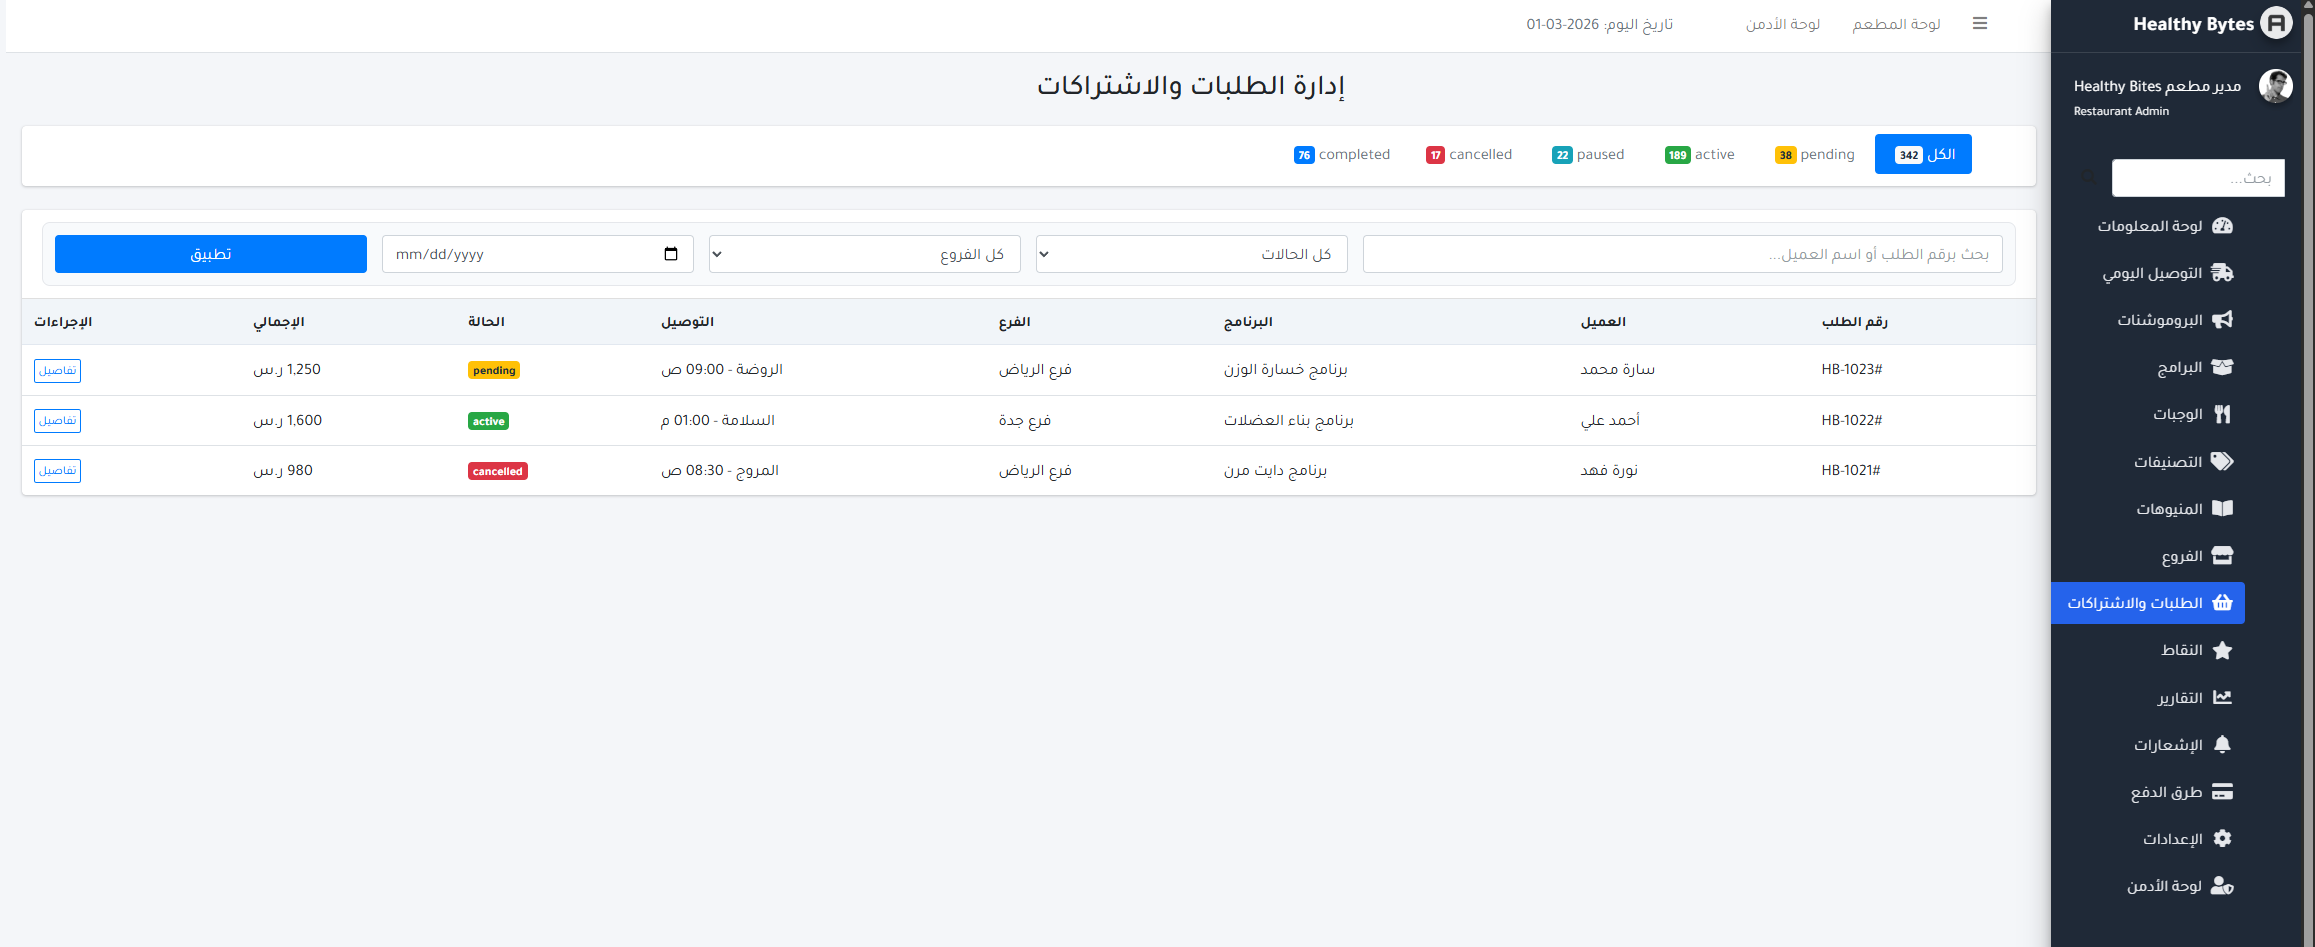Expand the all branches dropdown
2315x947 pixels.
tap(864, 254)
